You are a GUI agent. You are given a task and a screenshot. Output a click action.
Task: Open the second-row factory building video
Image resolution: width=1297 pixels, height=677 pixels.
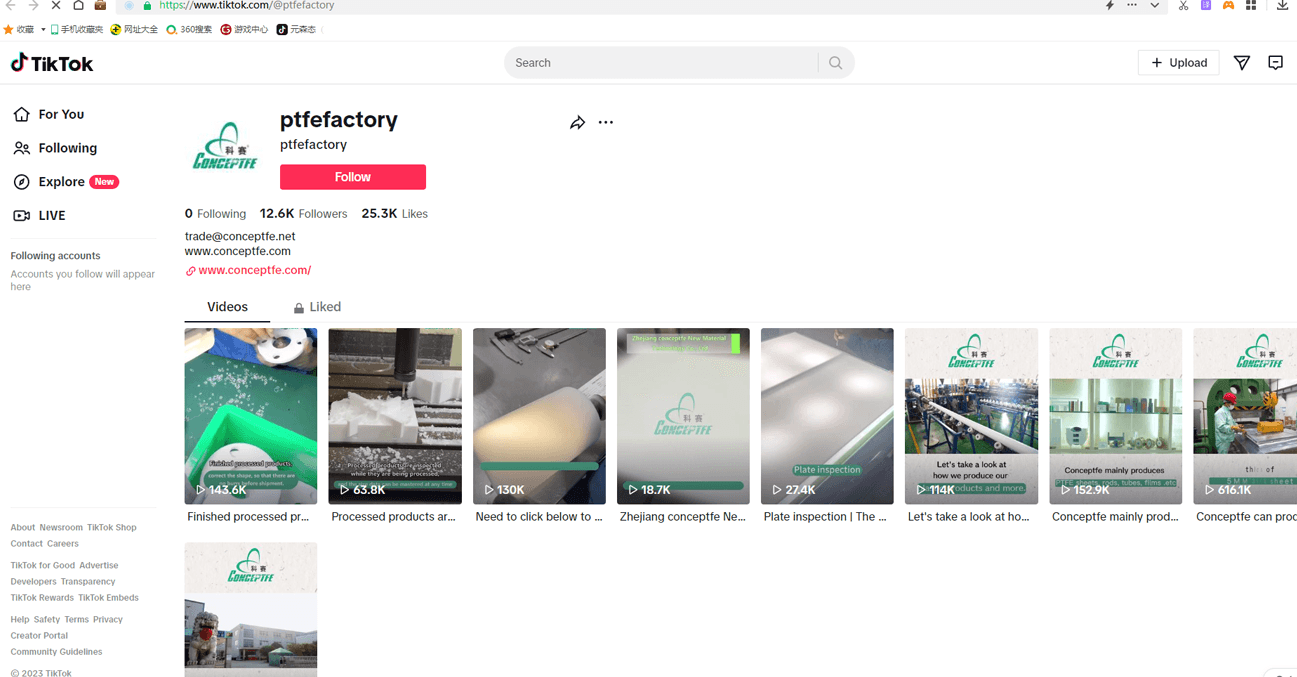tap(251, 610)
